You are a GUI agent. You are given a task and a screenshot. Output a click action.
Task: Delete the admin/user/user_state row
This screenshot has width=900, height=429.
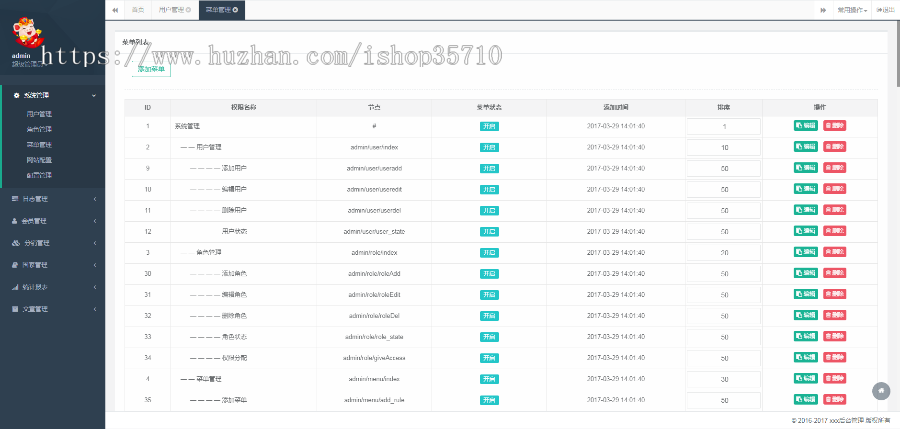click(x=835, y=230)
